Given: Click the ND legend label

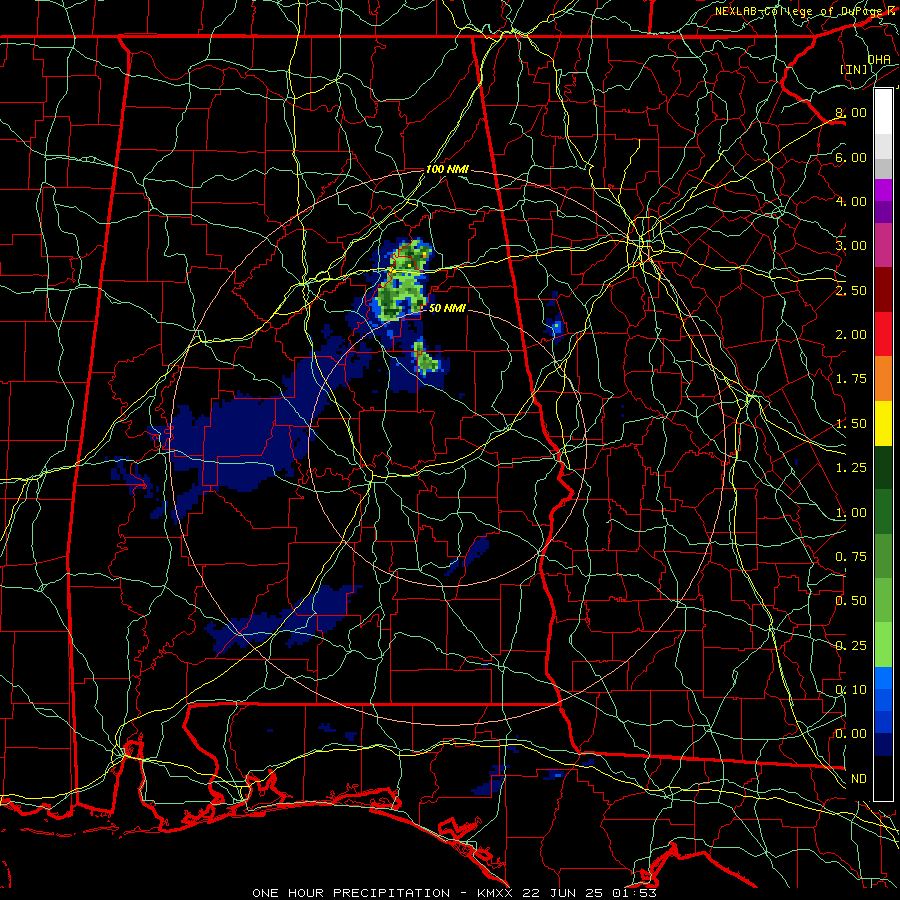Looking at the screenshot, I should pyautogui.click(x=859, y=779).
